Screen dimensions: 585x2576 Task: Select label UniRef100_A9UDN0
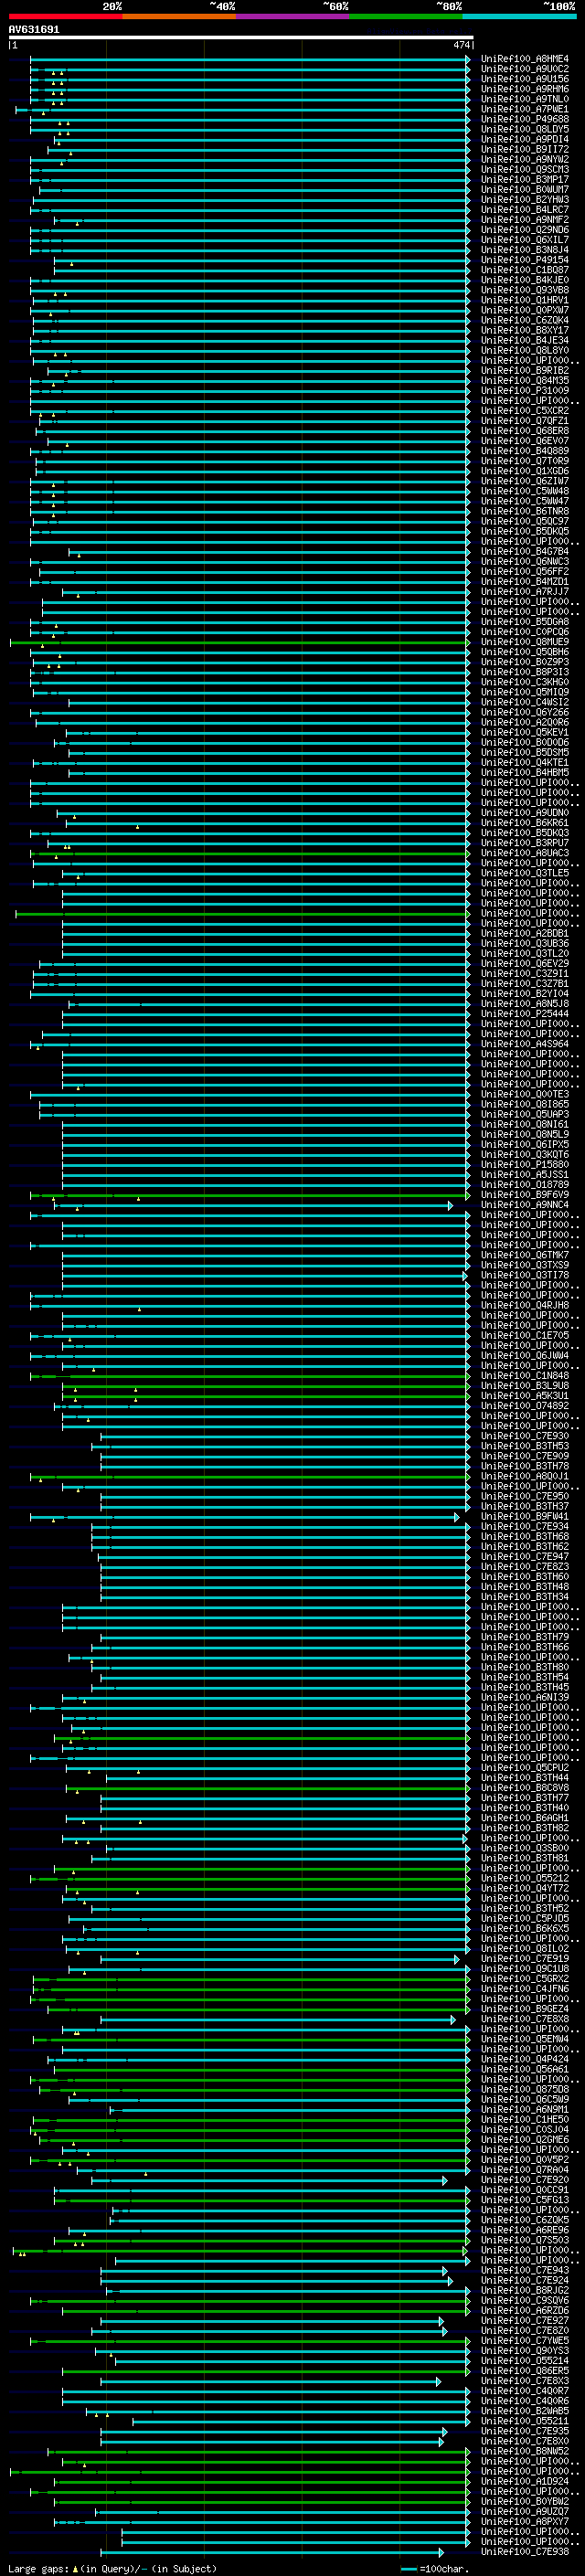(x=525, y=813)
